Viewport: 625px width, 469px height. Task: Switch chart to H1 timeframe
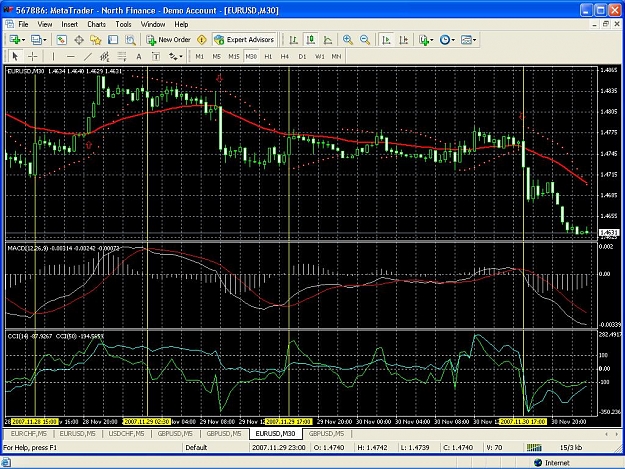coord(268,56)
